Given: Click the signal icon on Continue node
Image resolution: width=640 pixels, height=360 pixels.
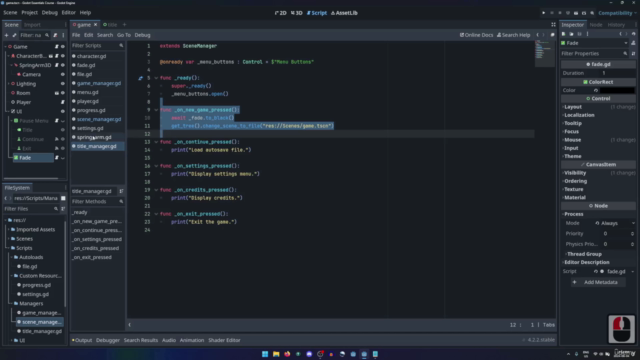Looking at the screenshot, I should [57, 139].
